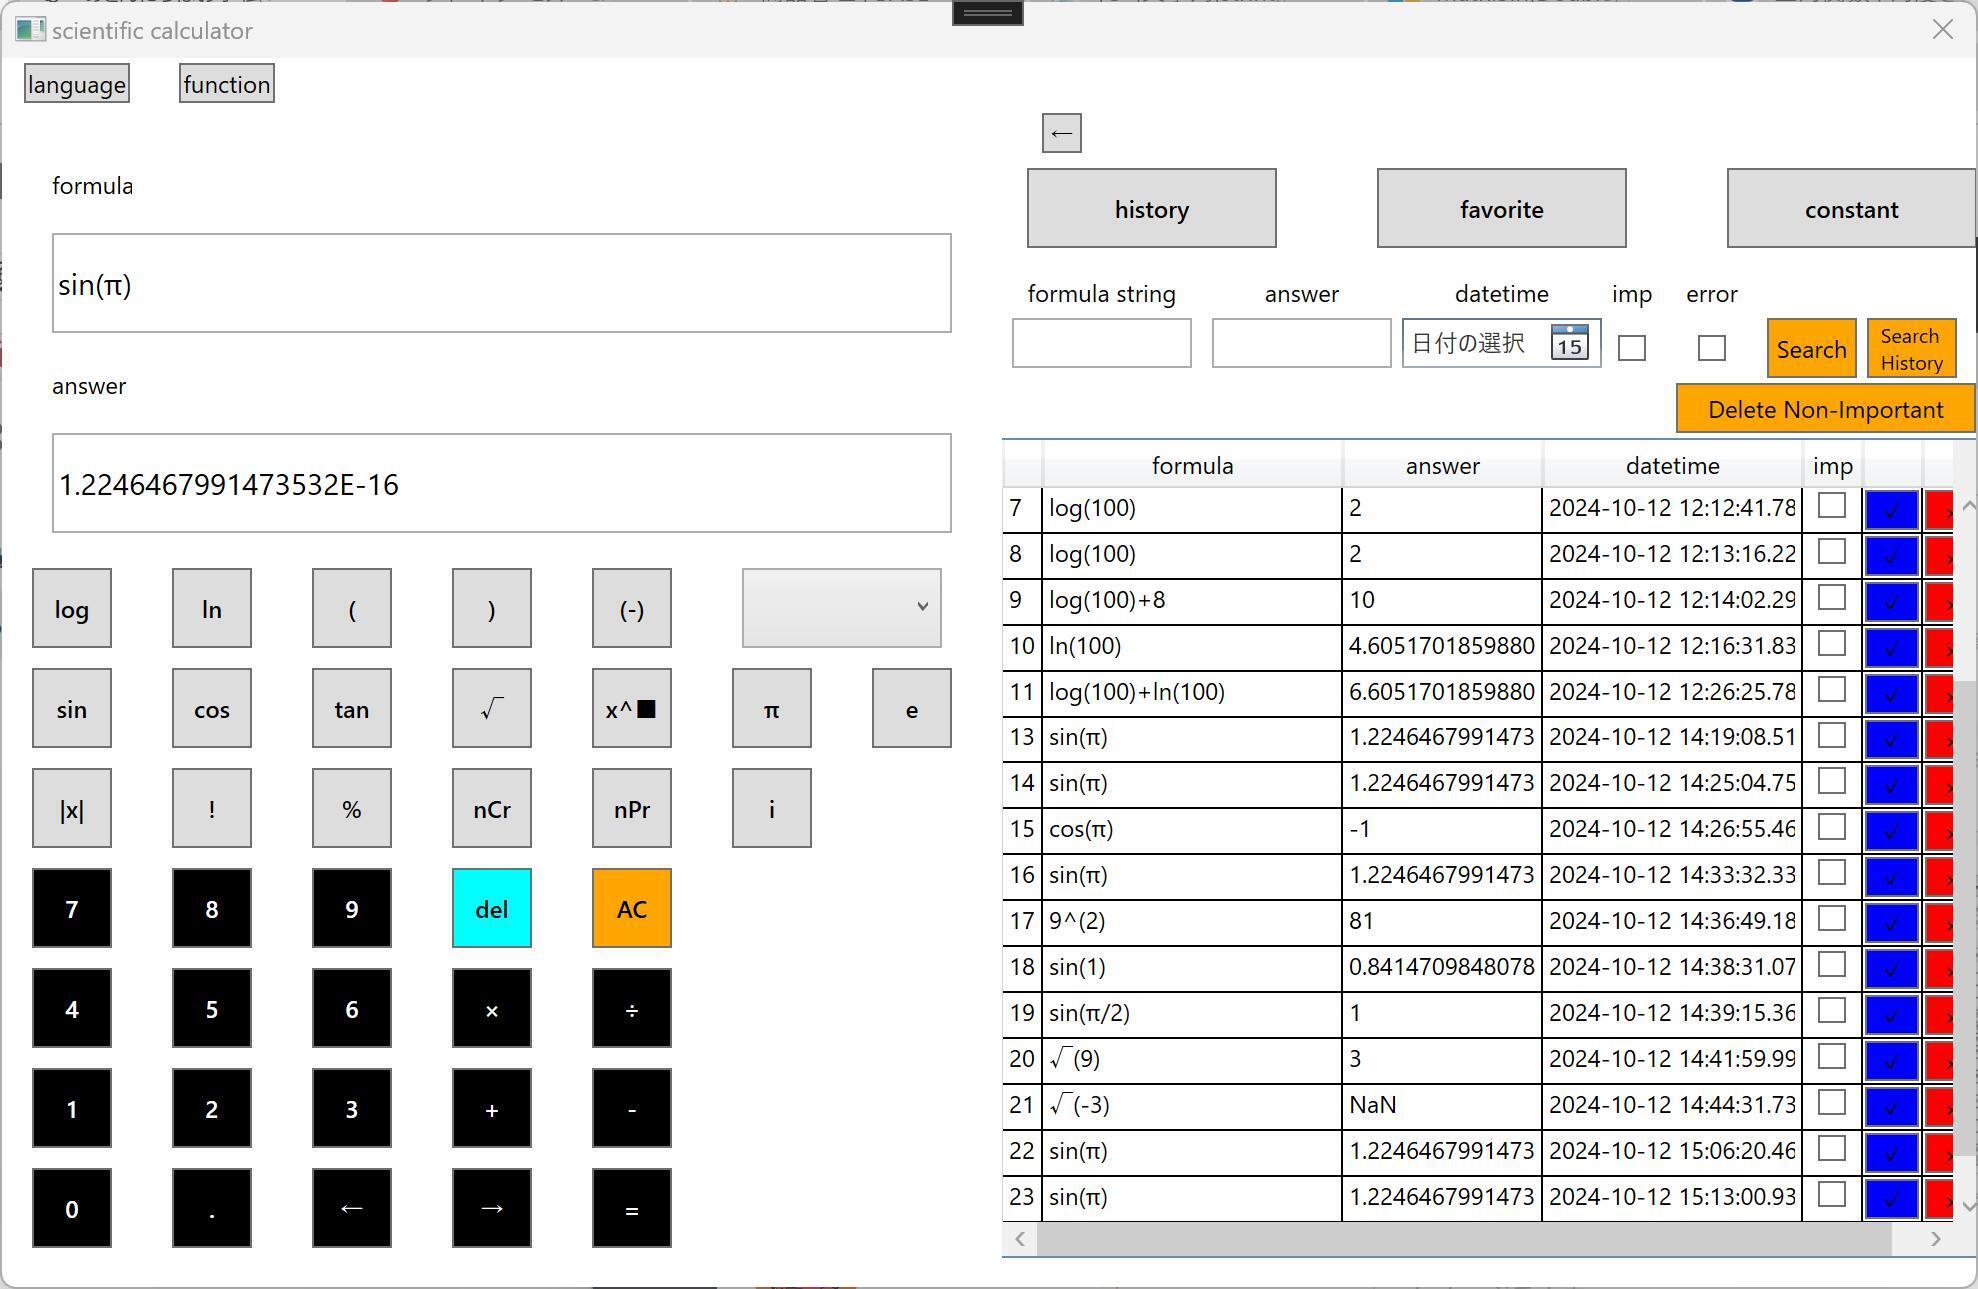Click the formula string search field
This screenshot has width=1978, height=1289.
1101,343
